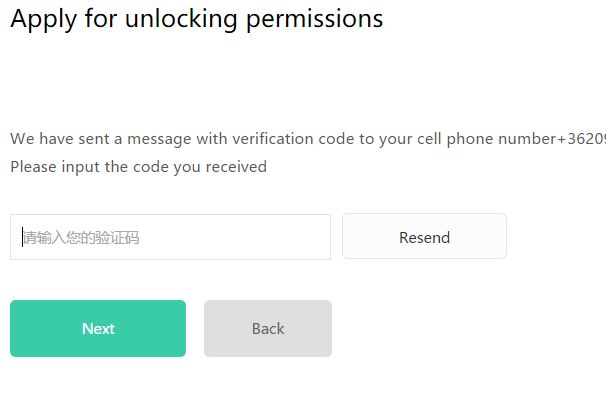
Task: Click the word 'permissions' in the title
Action: (x=315, y=19)
